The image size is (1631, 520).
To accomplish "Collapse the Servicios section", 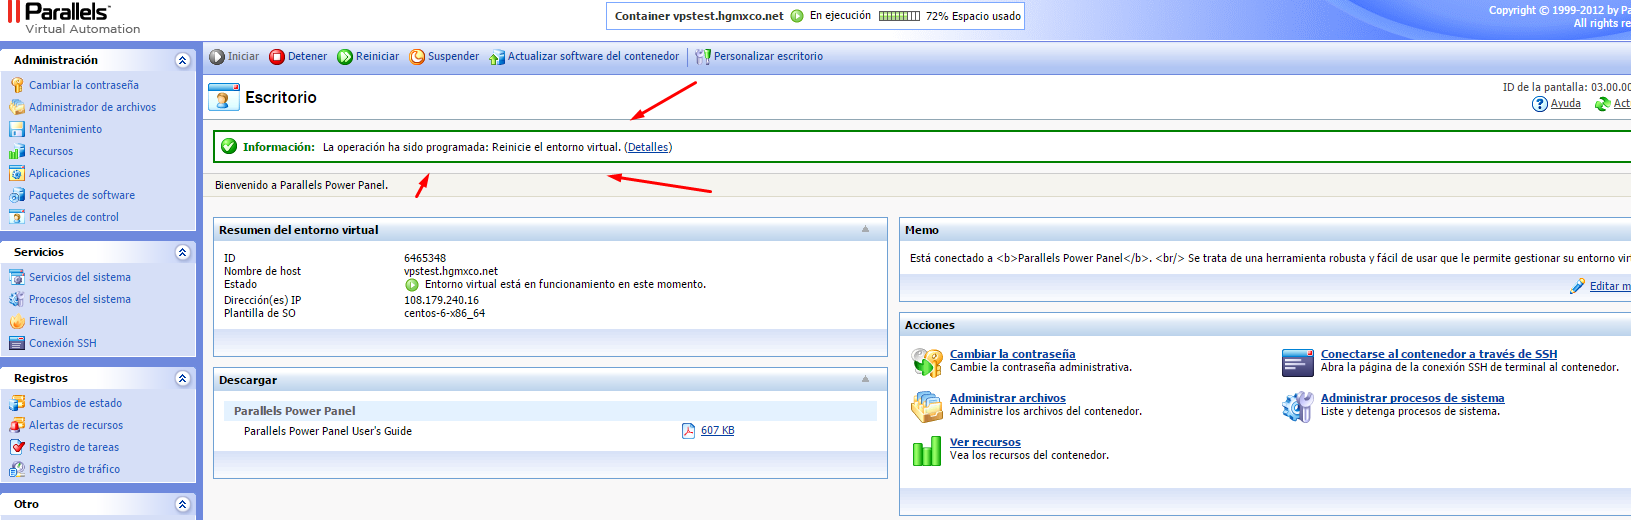I will coord(182,252).
